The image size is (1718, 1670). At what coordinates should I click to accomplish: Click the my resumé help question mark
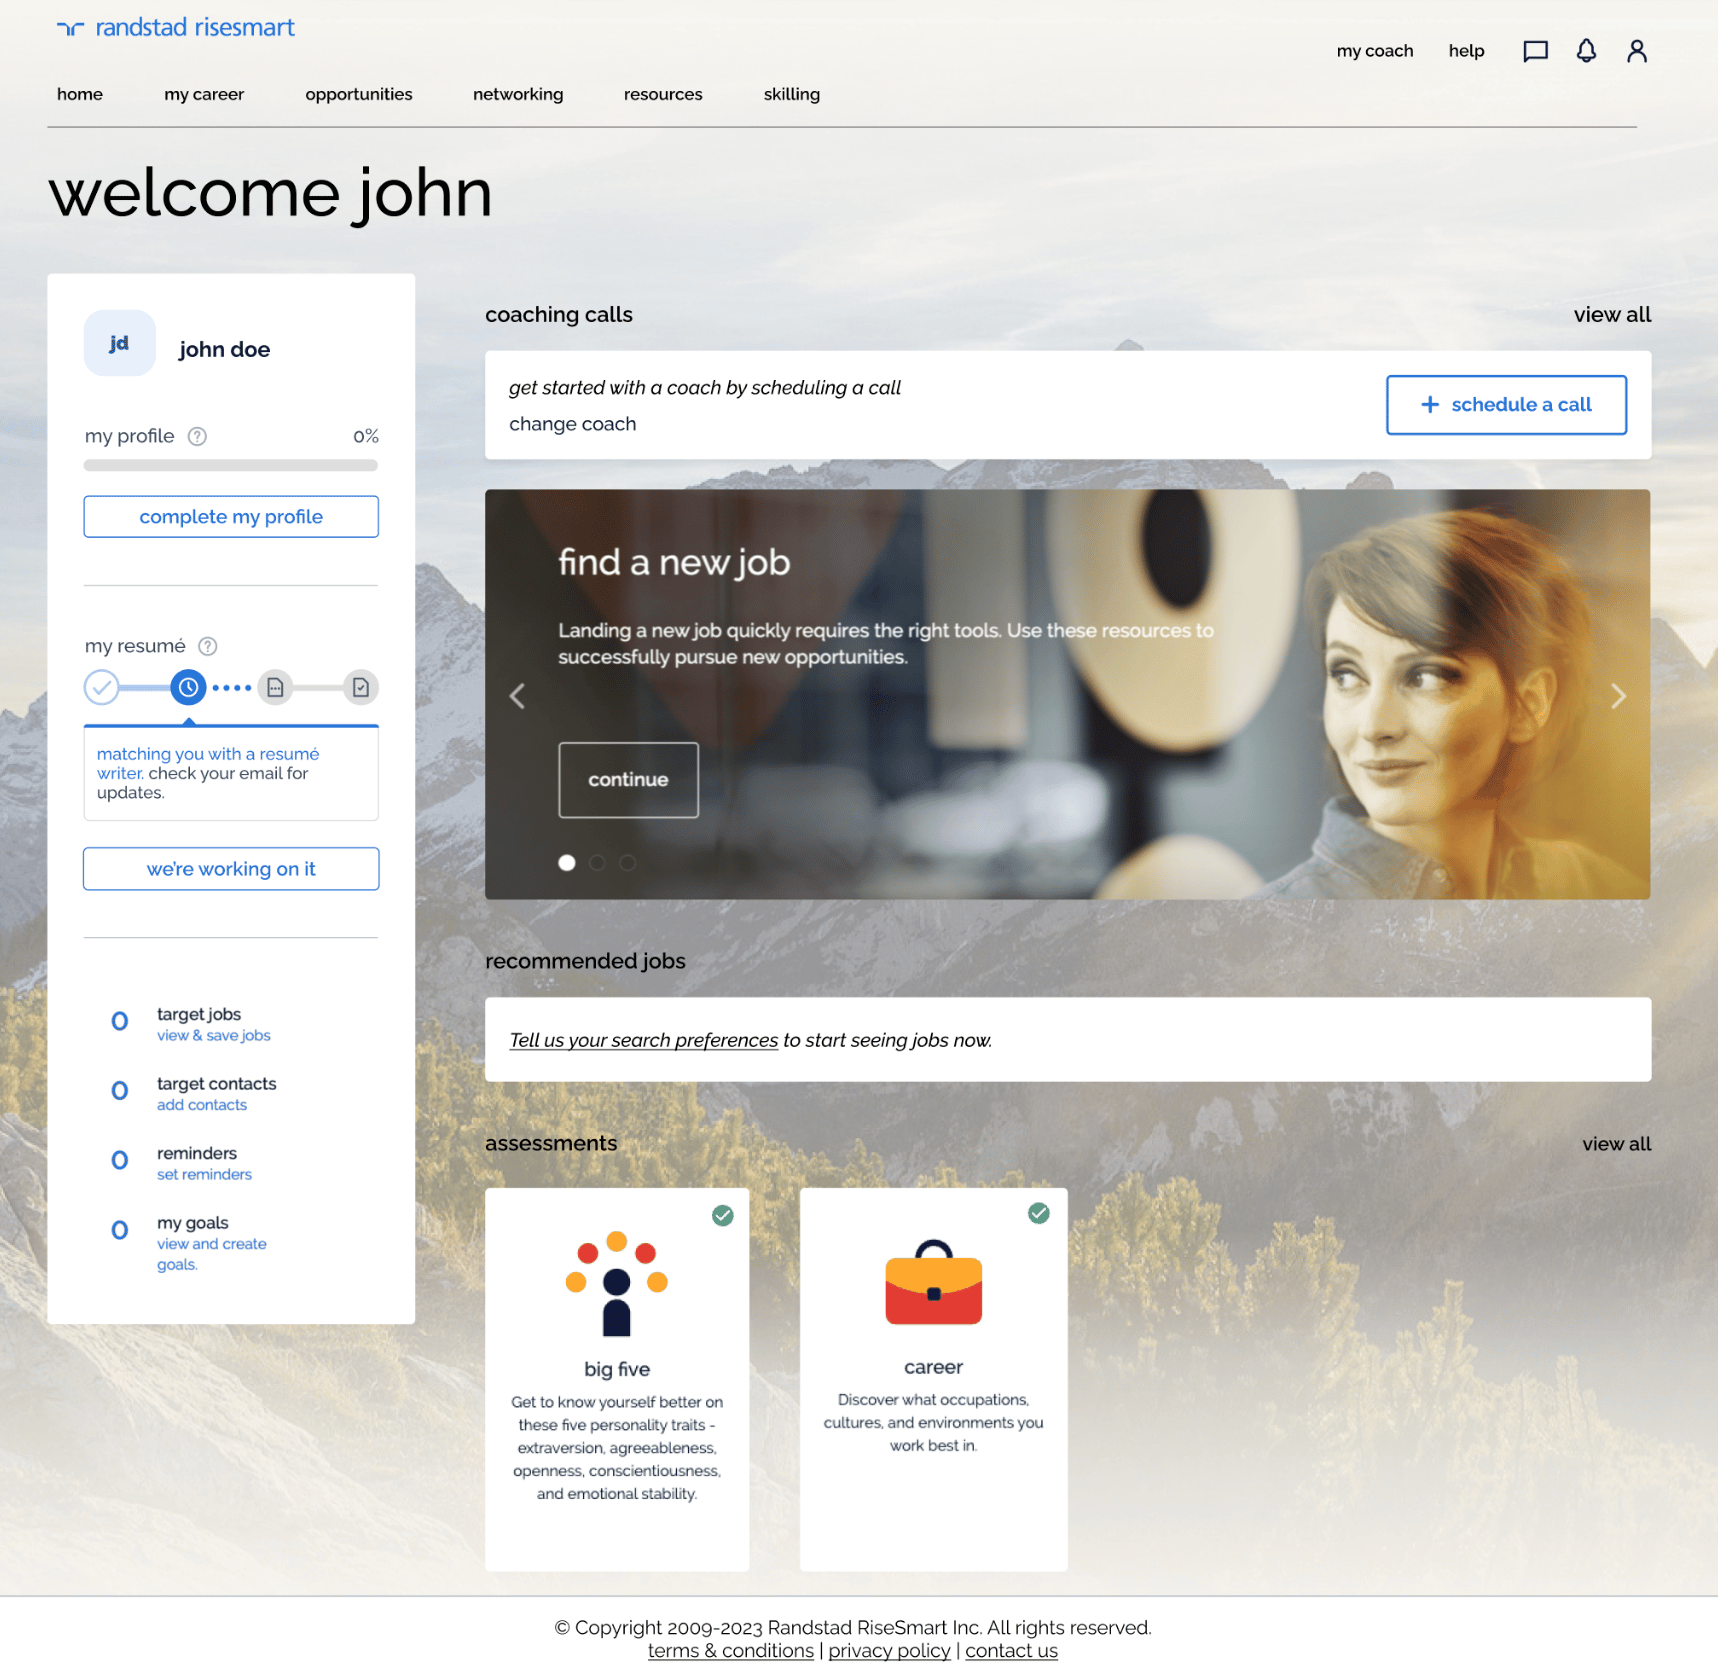tap(208, 646)
